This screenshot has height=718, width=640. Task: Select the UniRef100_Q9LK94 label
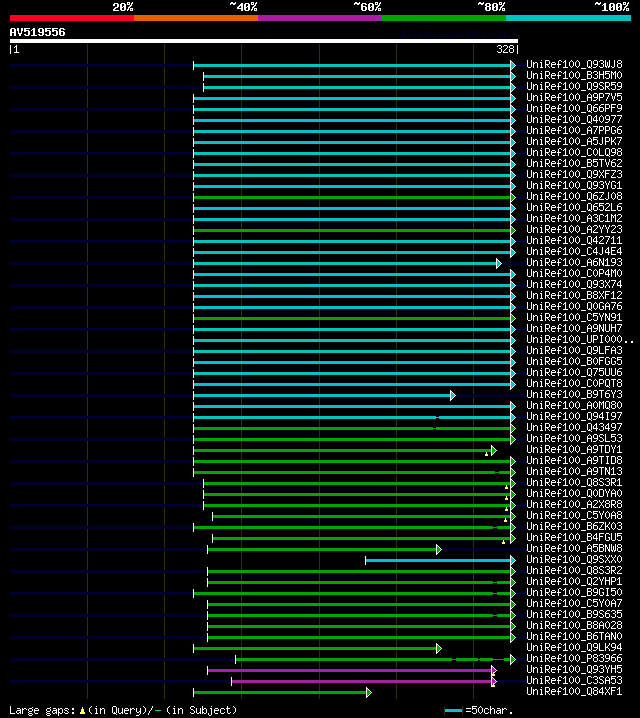pyautogui.click(x=574, y=647)
